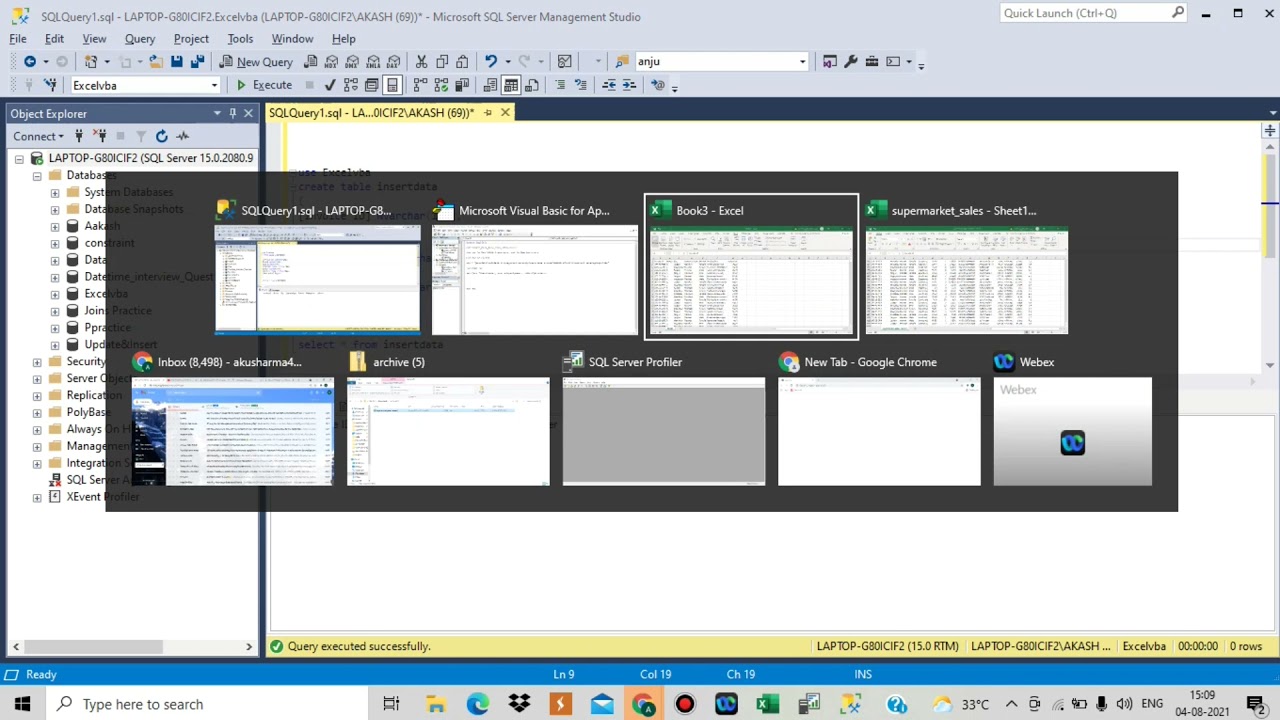1280x720 pixels.
Task: Click the Save All icon
Action: point(197,62)
